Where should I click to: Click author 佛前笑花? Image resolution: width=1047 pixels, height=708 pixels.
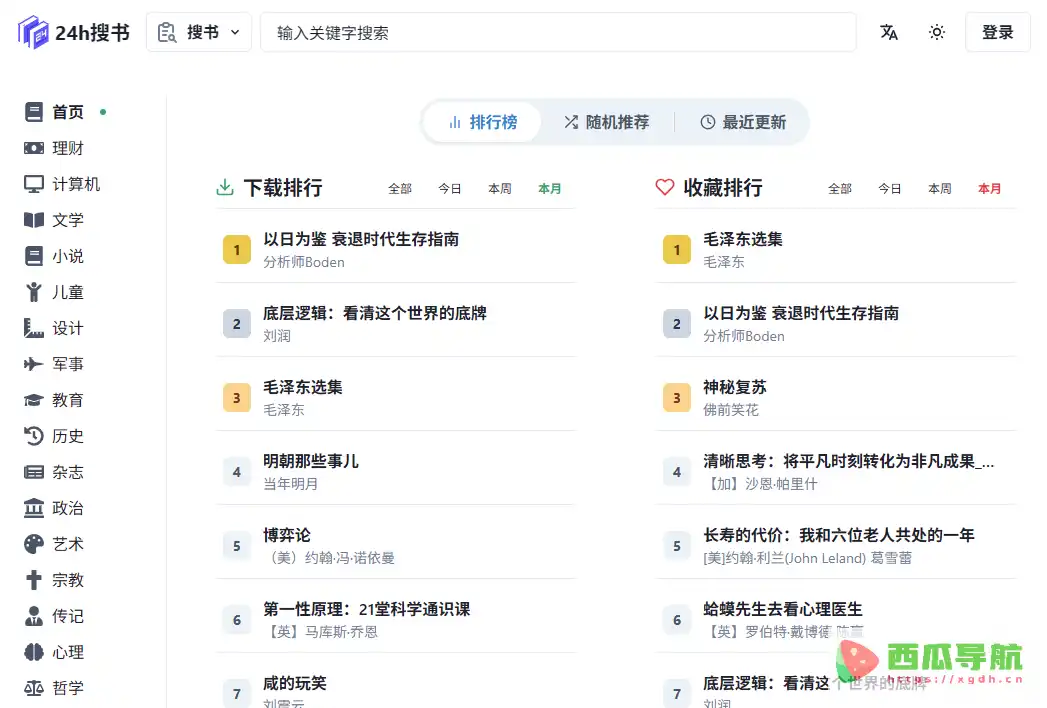[x=730, y=410]
